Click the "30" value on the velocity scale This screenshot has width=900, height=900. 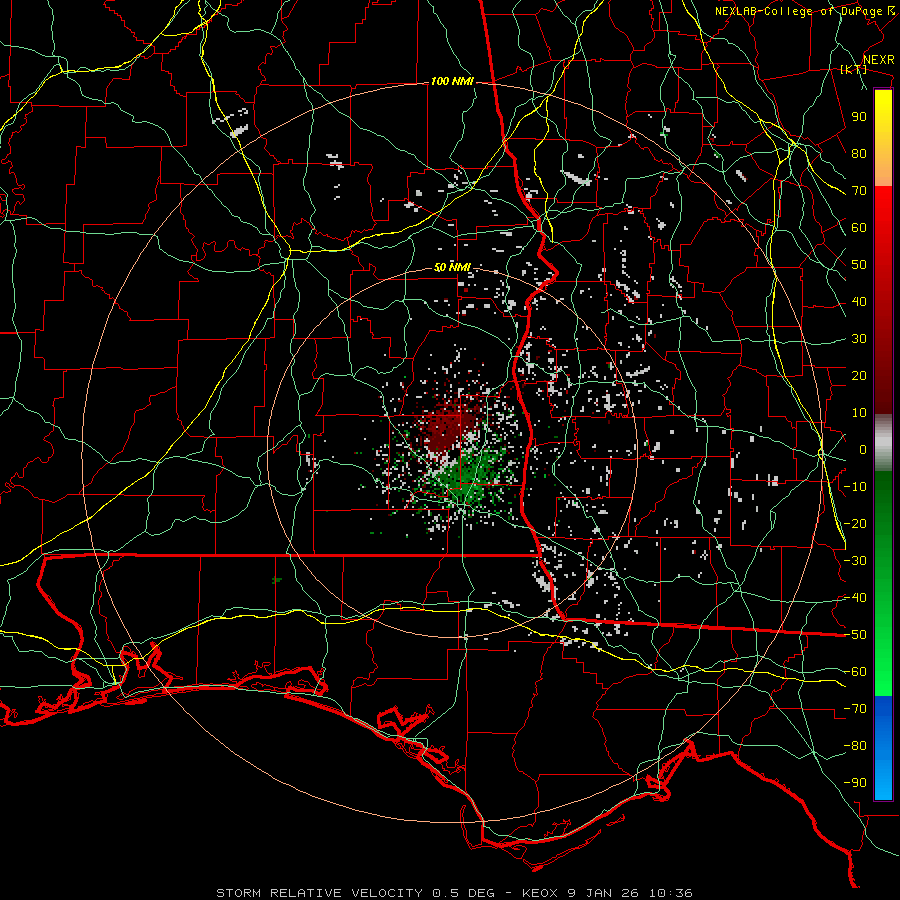point(859,339)
